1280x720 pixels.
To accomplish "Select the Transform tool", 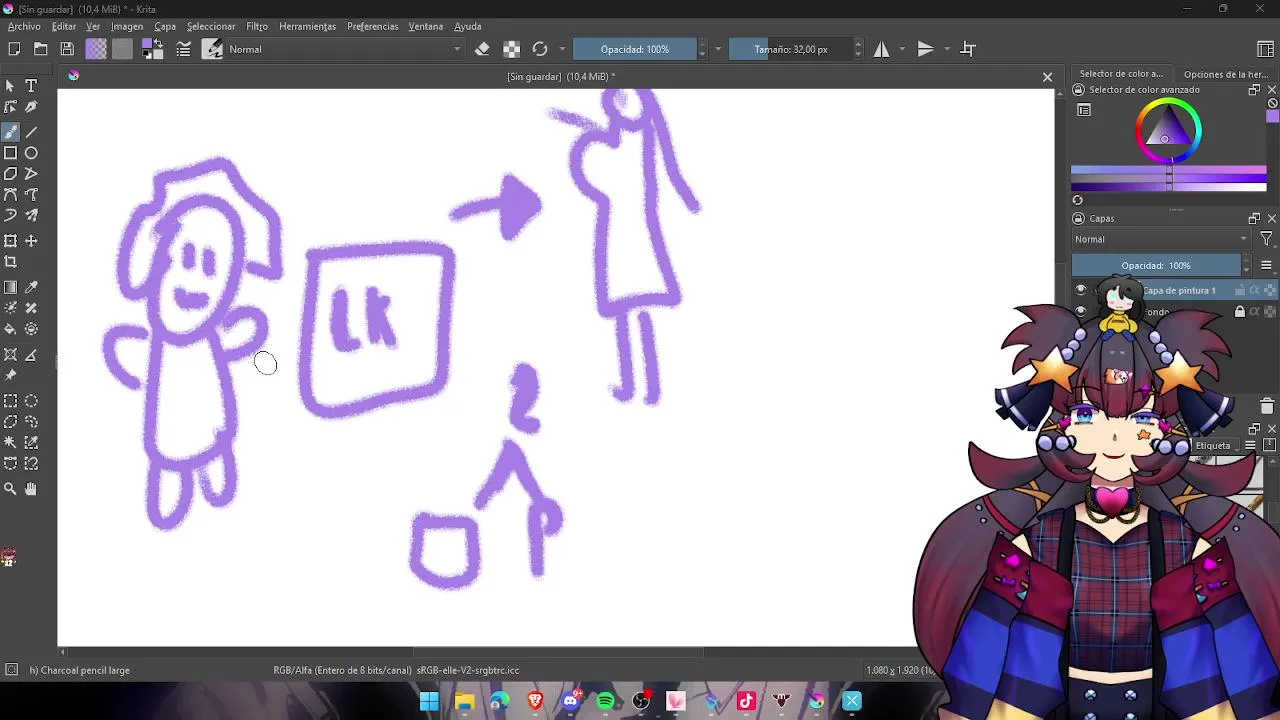I will pyautogui.click(x=10, y=241).
